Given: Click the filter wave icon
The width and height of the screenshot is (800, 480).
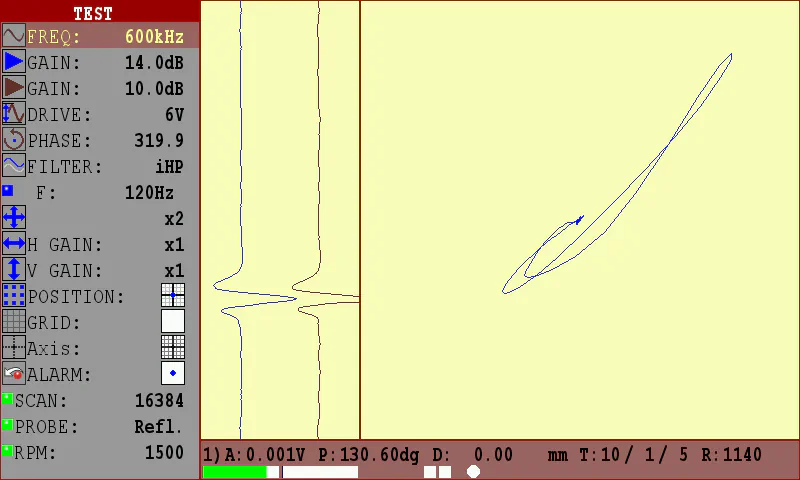Looking at the screenshot, I should (13, 165).
